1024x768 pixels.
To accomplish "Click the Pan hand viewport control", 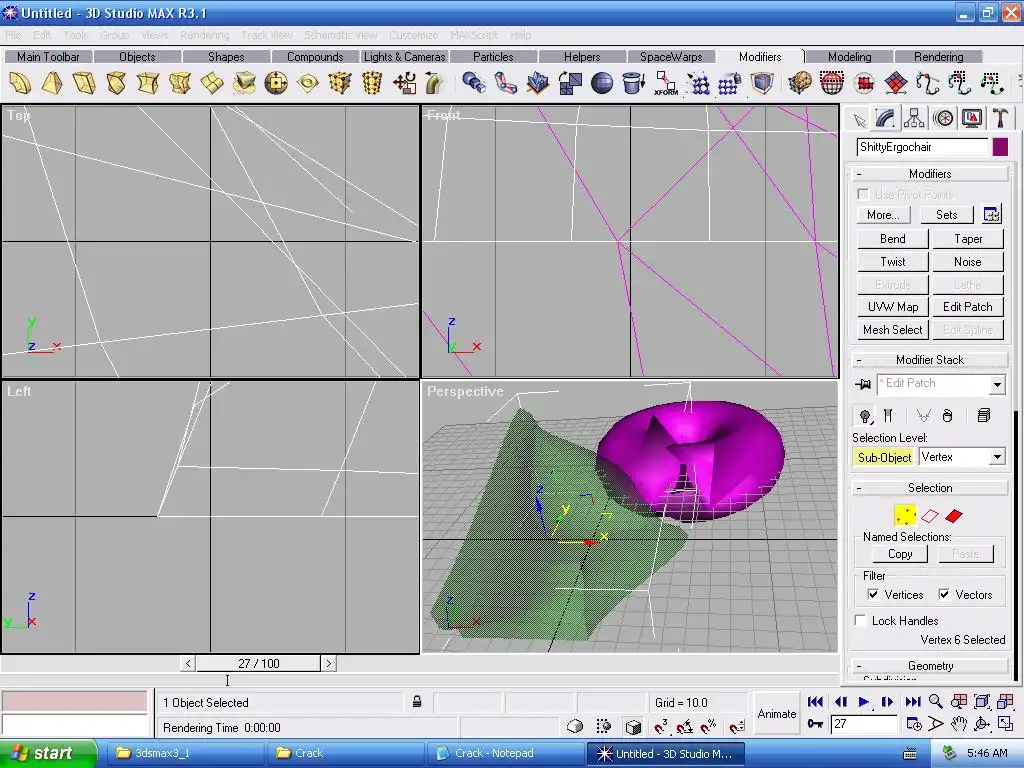I will [958, 724].
